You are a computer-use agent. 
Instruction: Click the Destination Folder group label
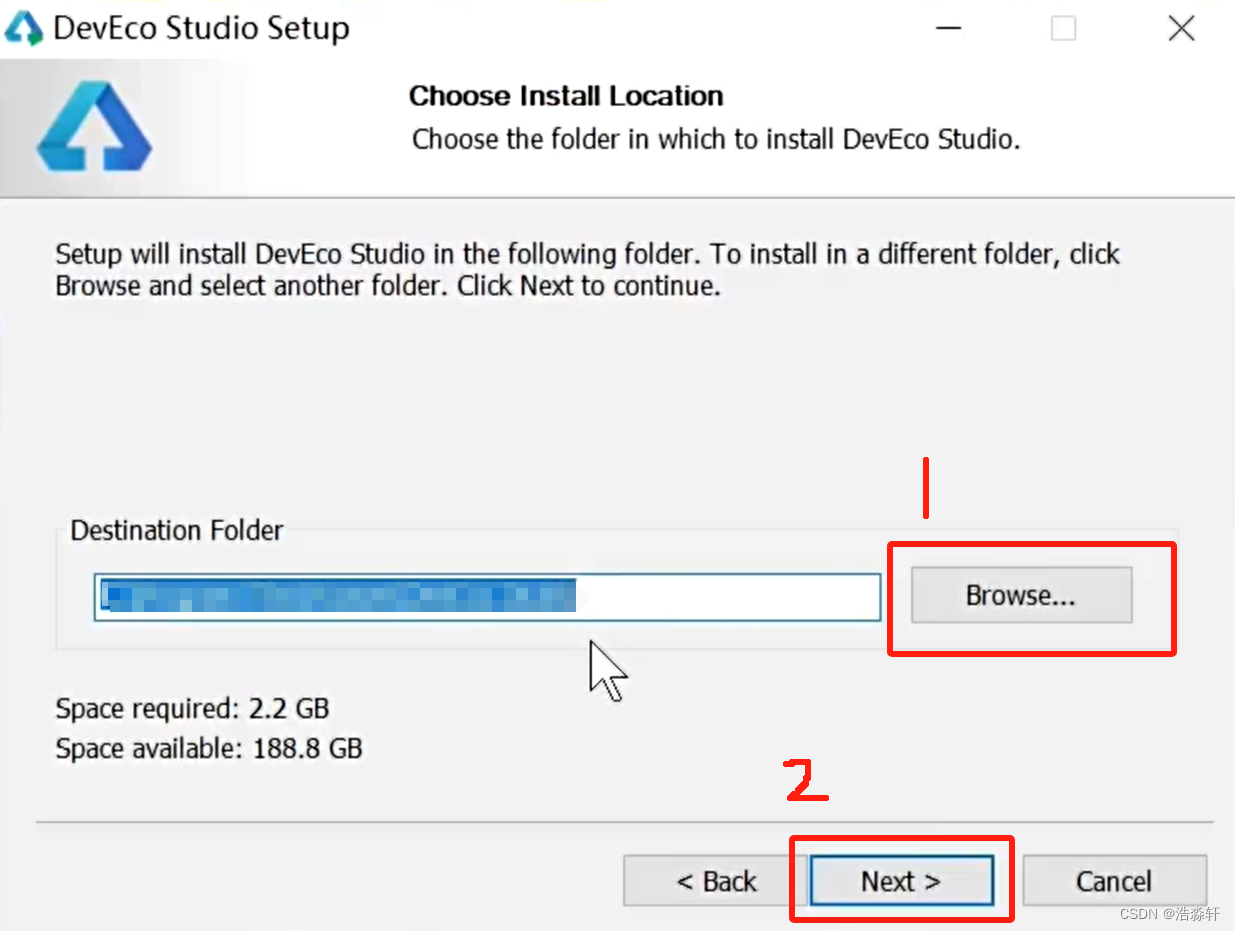pos(177,530)
